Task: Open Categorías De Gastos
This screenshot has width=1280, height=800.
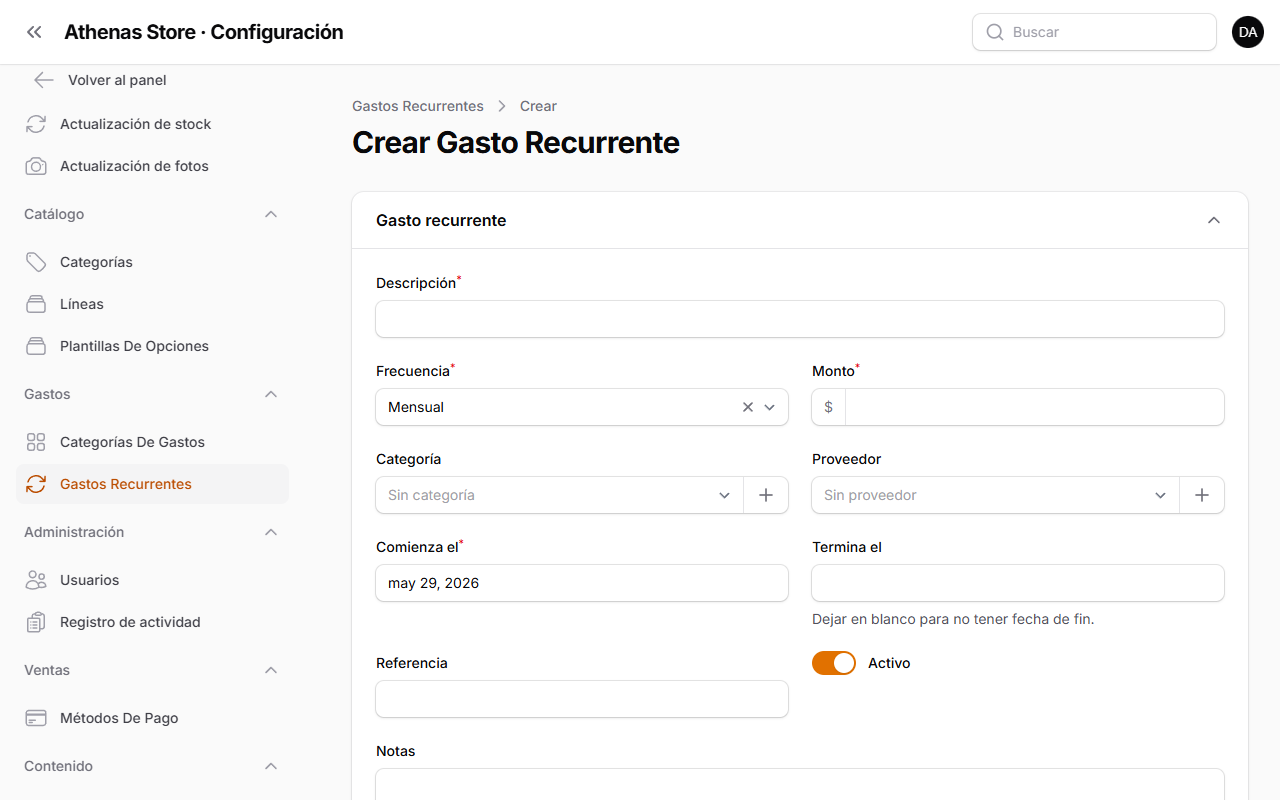Action: coord(152,442)
